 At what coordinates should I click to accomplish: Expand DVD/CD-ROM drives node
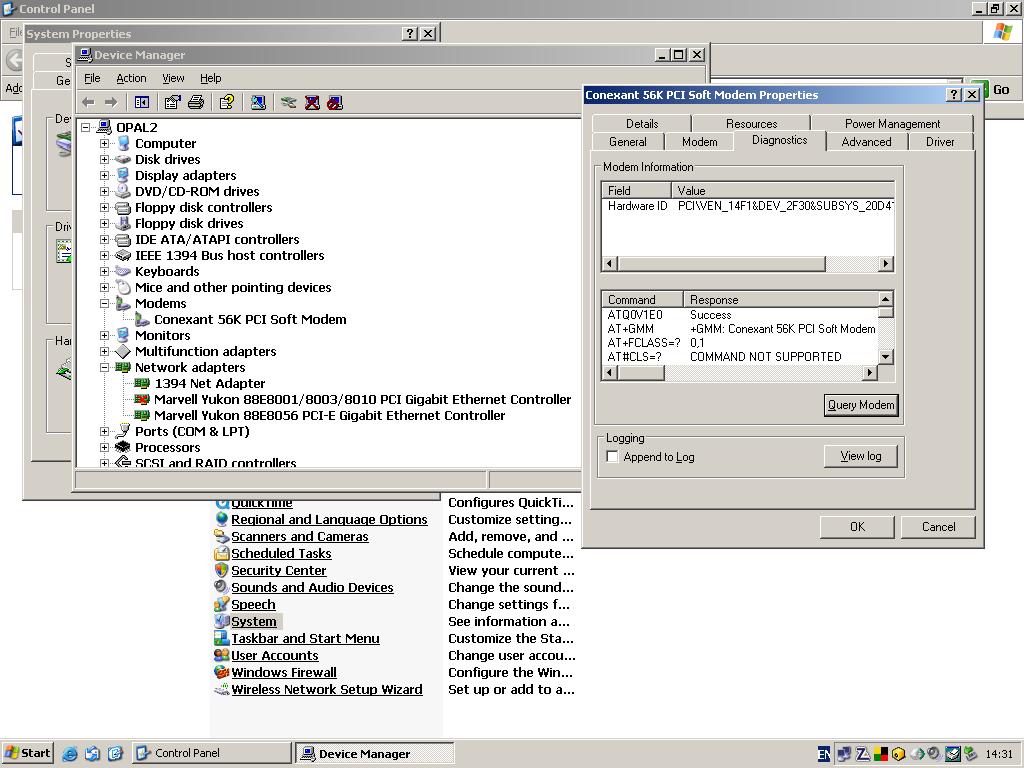tap(104, 191)
